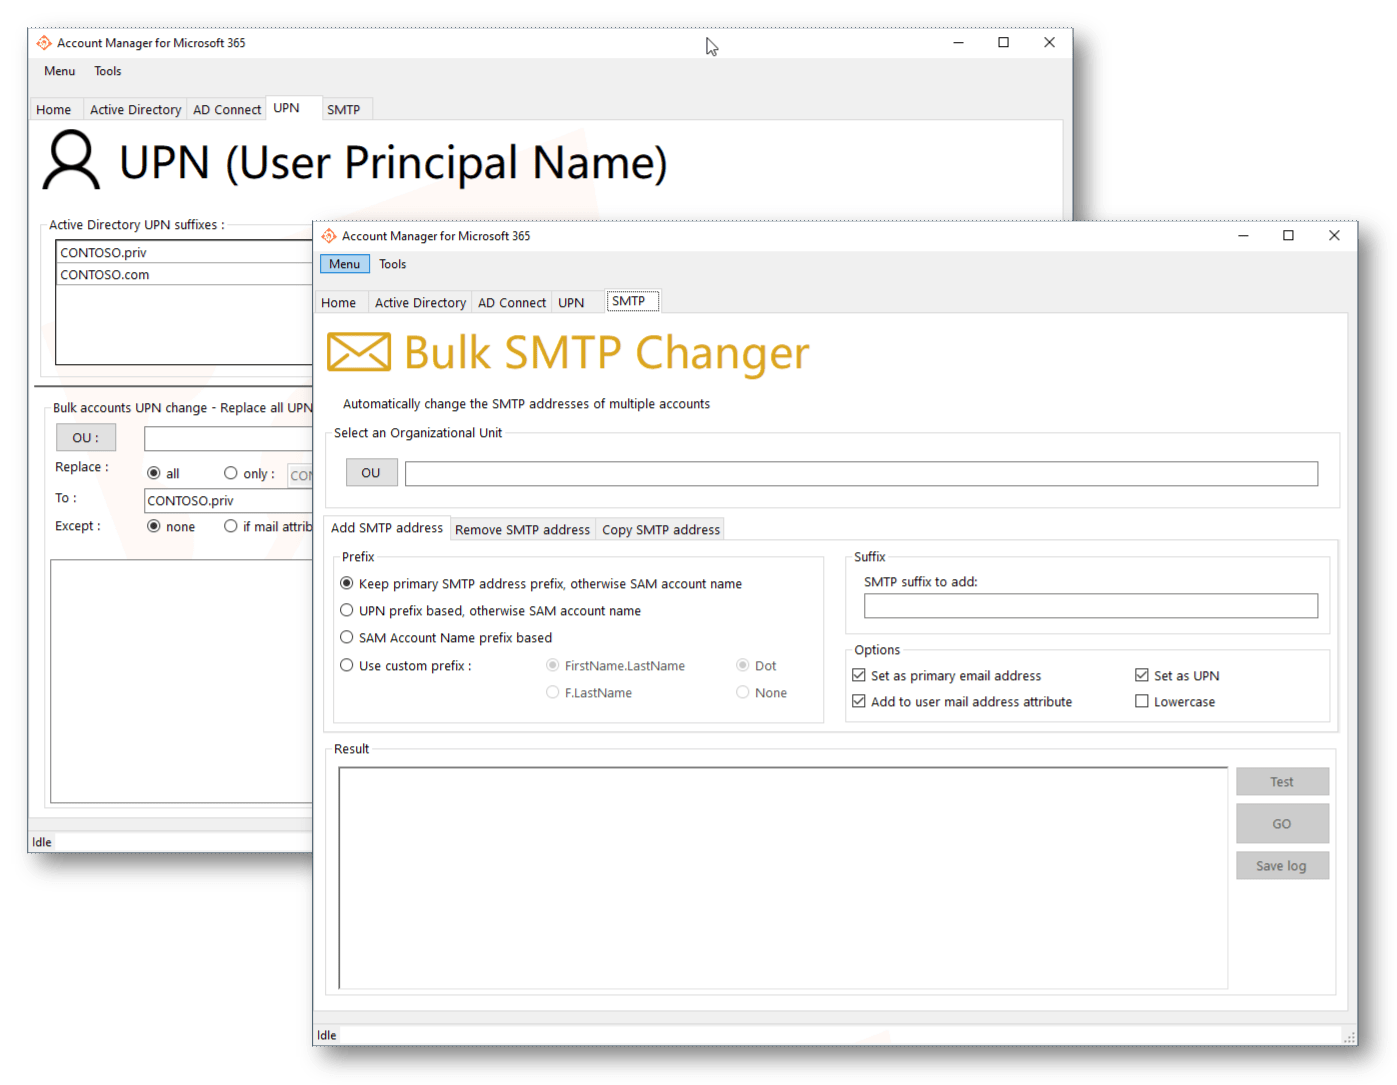
Task: Click the user silhouette icon beside UPN heading
Action: [71, 160]
